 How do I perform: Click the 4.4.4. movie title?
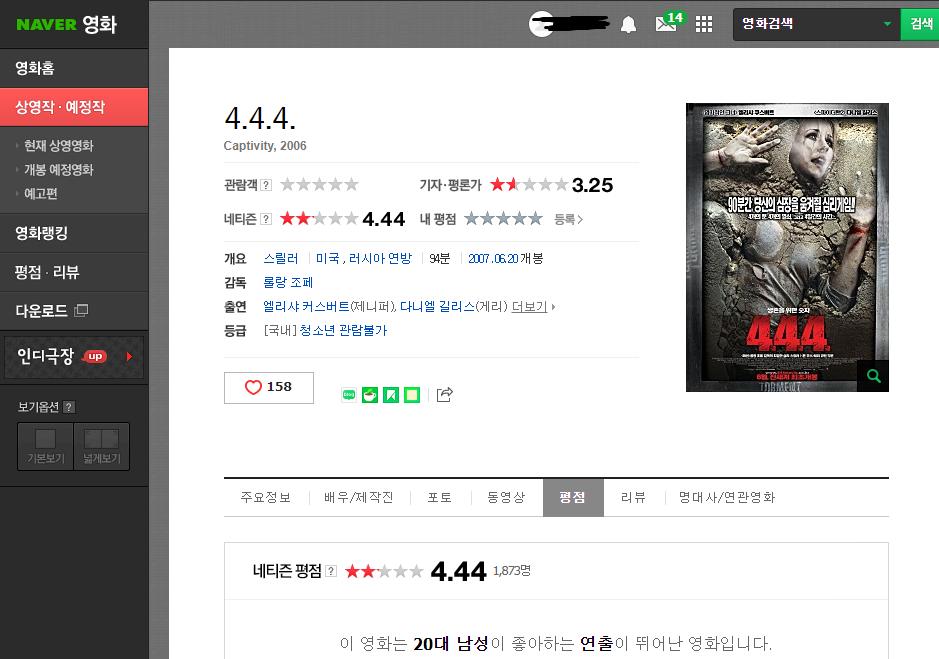(x=261, y=118)
